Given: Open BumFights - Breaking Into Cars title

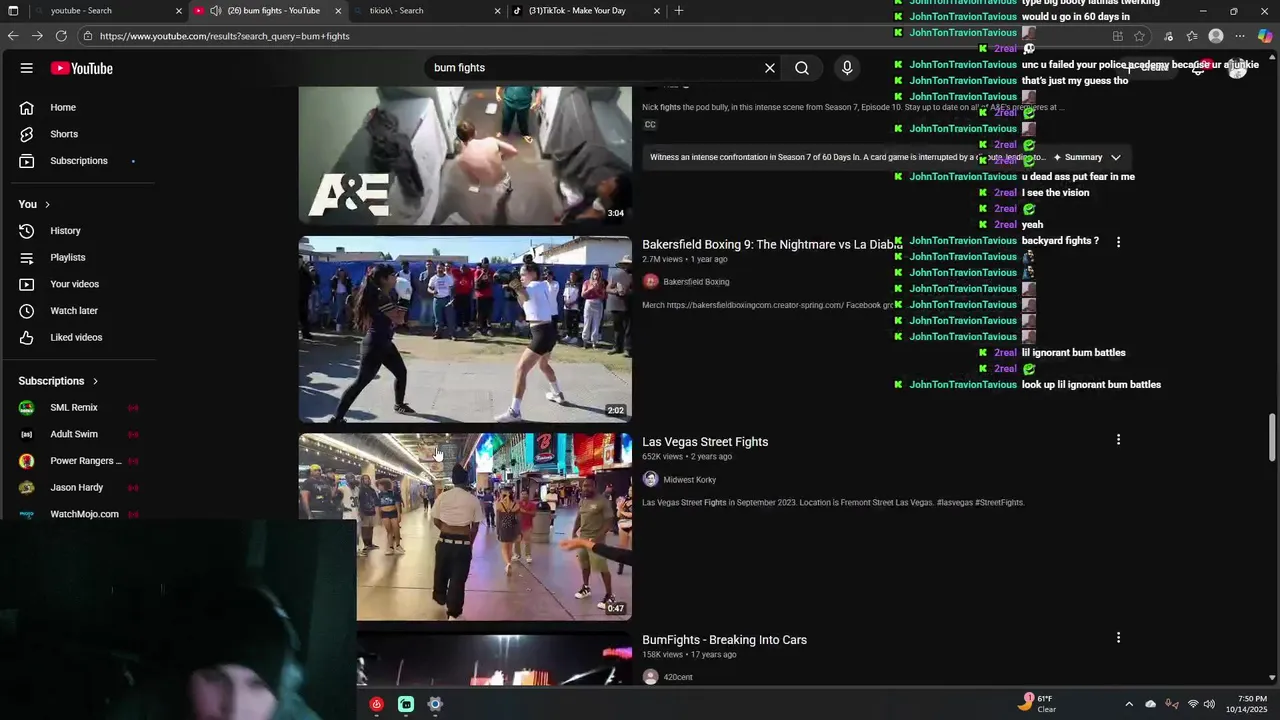Looking at the screenshot, I should (x=724, y=640).
